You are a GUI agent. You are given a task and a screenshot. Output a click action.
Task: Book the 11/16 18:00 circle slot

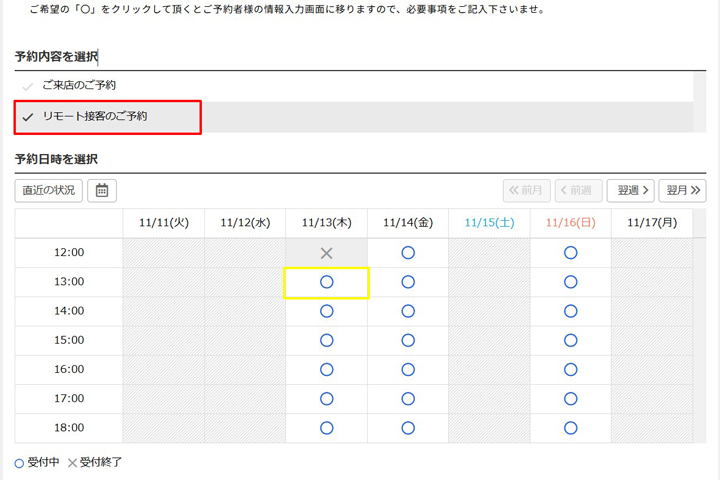click(570, 428)
